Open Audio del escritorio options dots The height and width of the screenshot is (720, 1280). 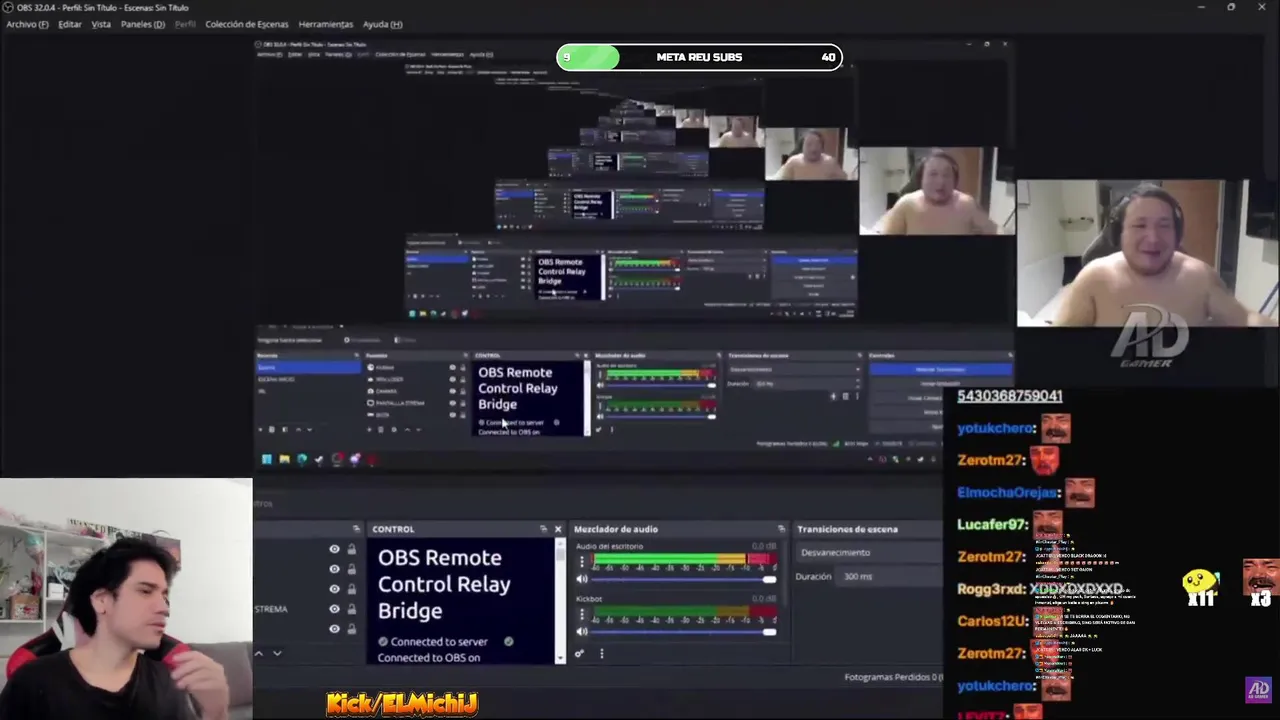582,562
